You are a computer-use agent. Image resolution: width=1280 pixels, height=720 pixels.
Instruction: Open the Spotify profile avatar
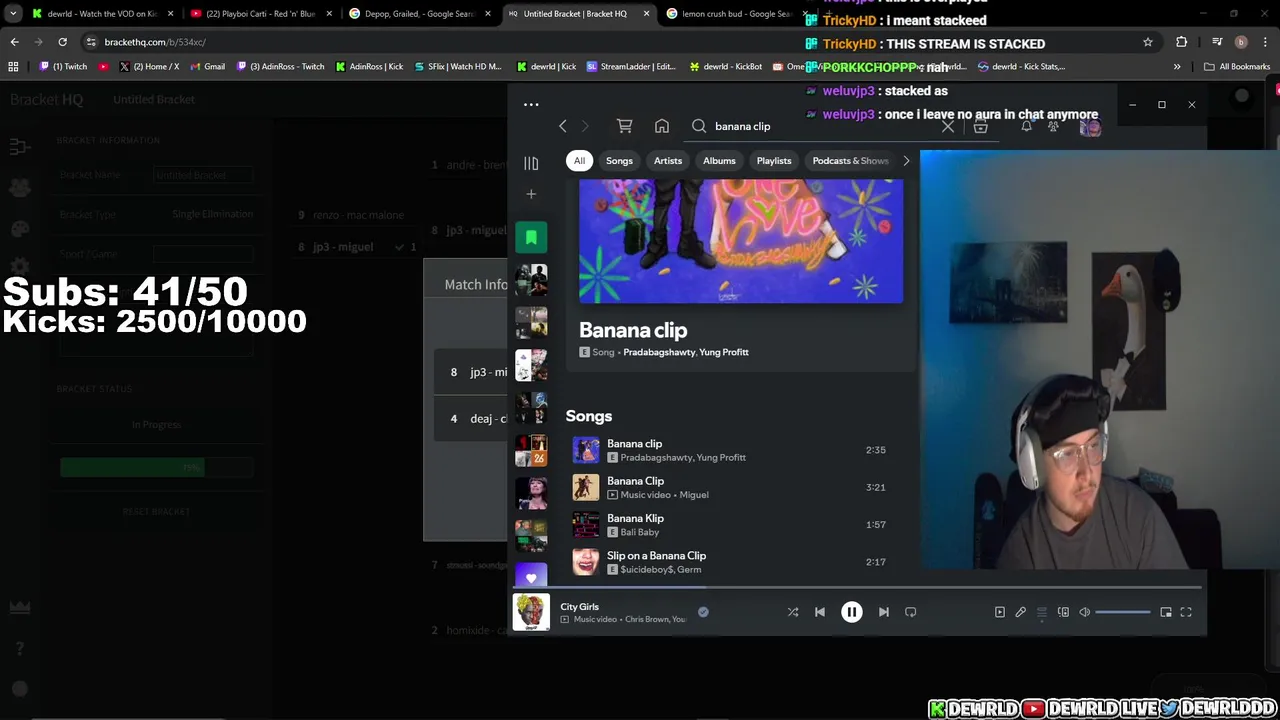[x=1089, y=126]
